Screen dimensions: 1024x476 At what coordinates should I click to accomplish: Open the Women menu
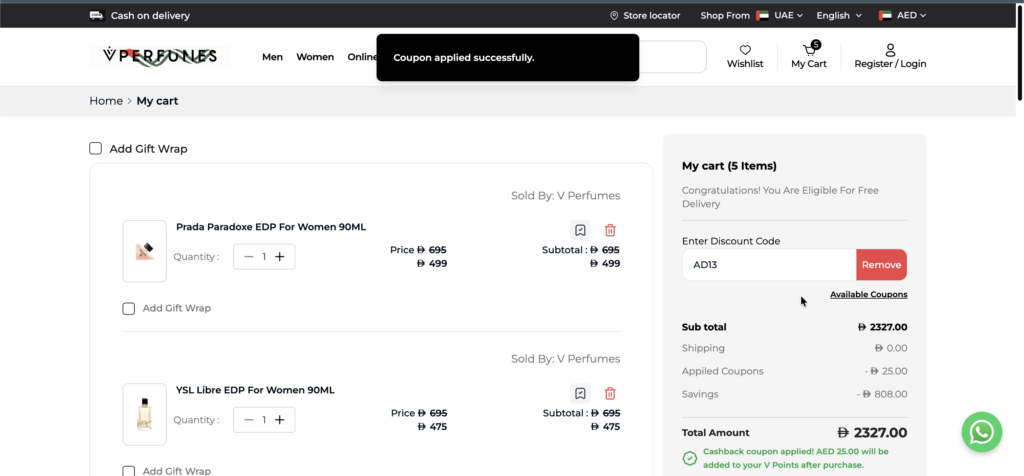[315, 57]
